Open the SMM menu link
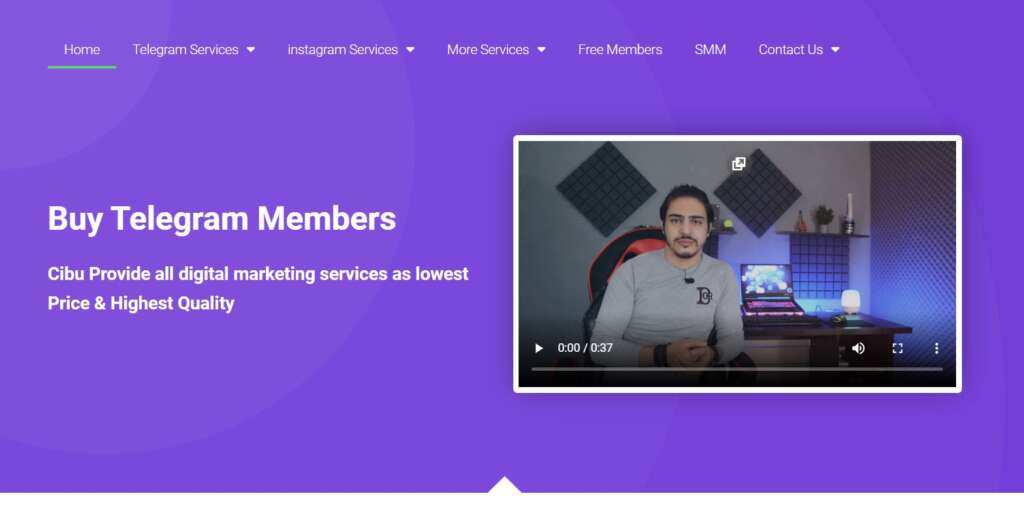The height and width of the screenshot is (515, 1024). pyautogui.click(x=710, y=50)
